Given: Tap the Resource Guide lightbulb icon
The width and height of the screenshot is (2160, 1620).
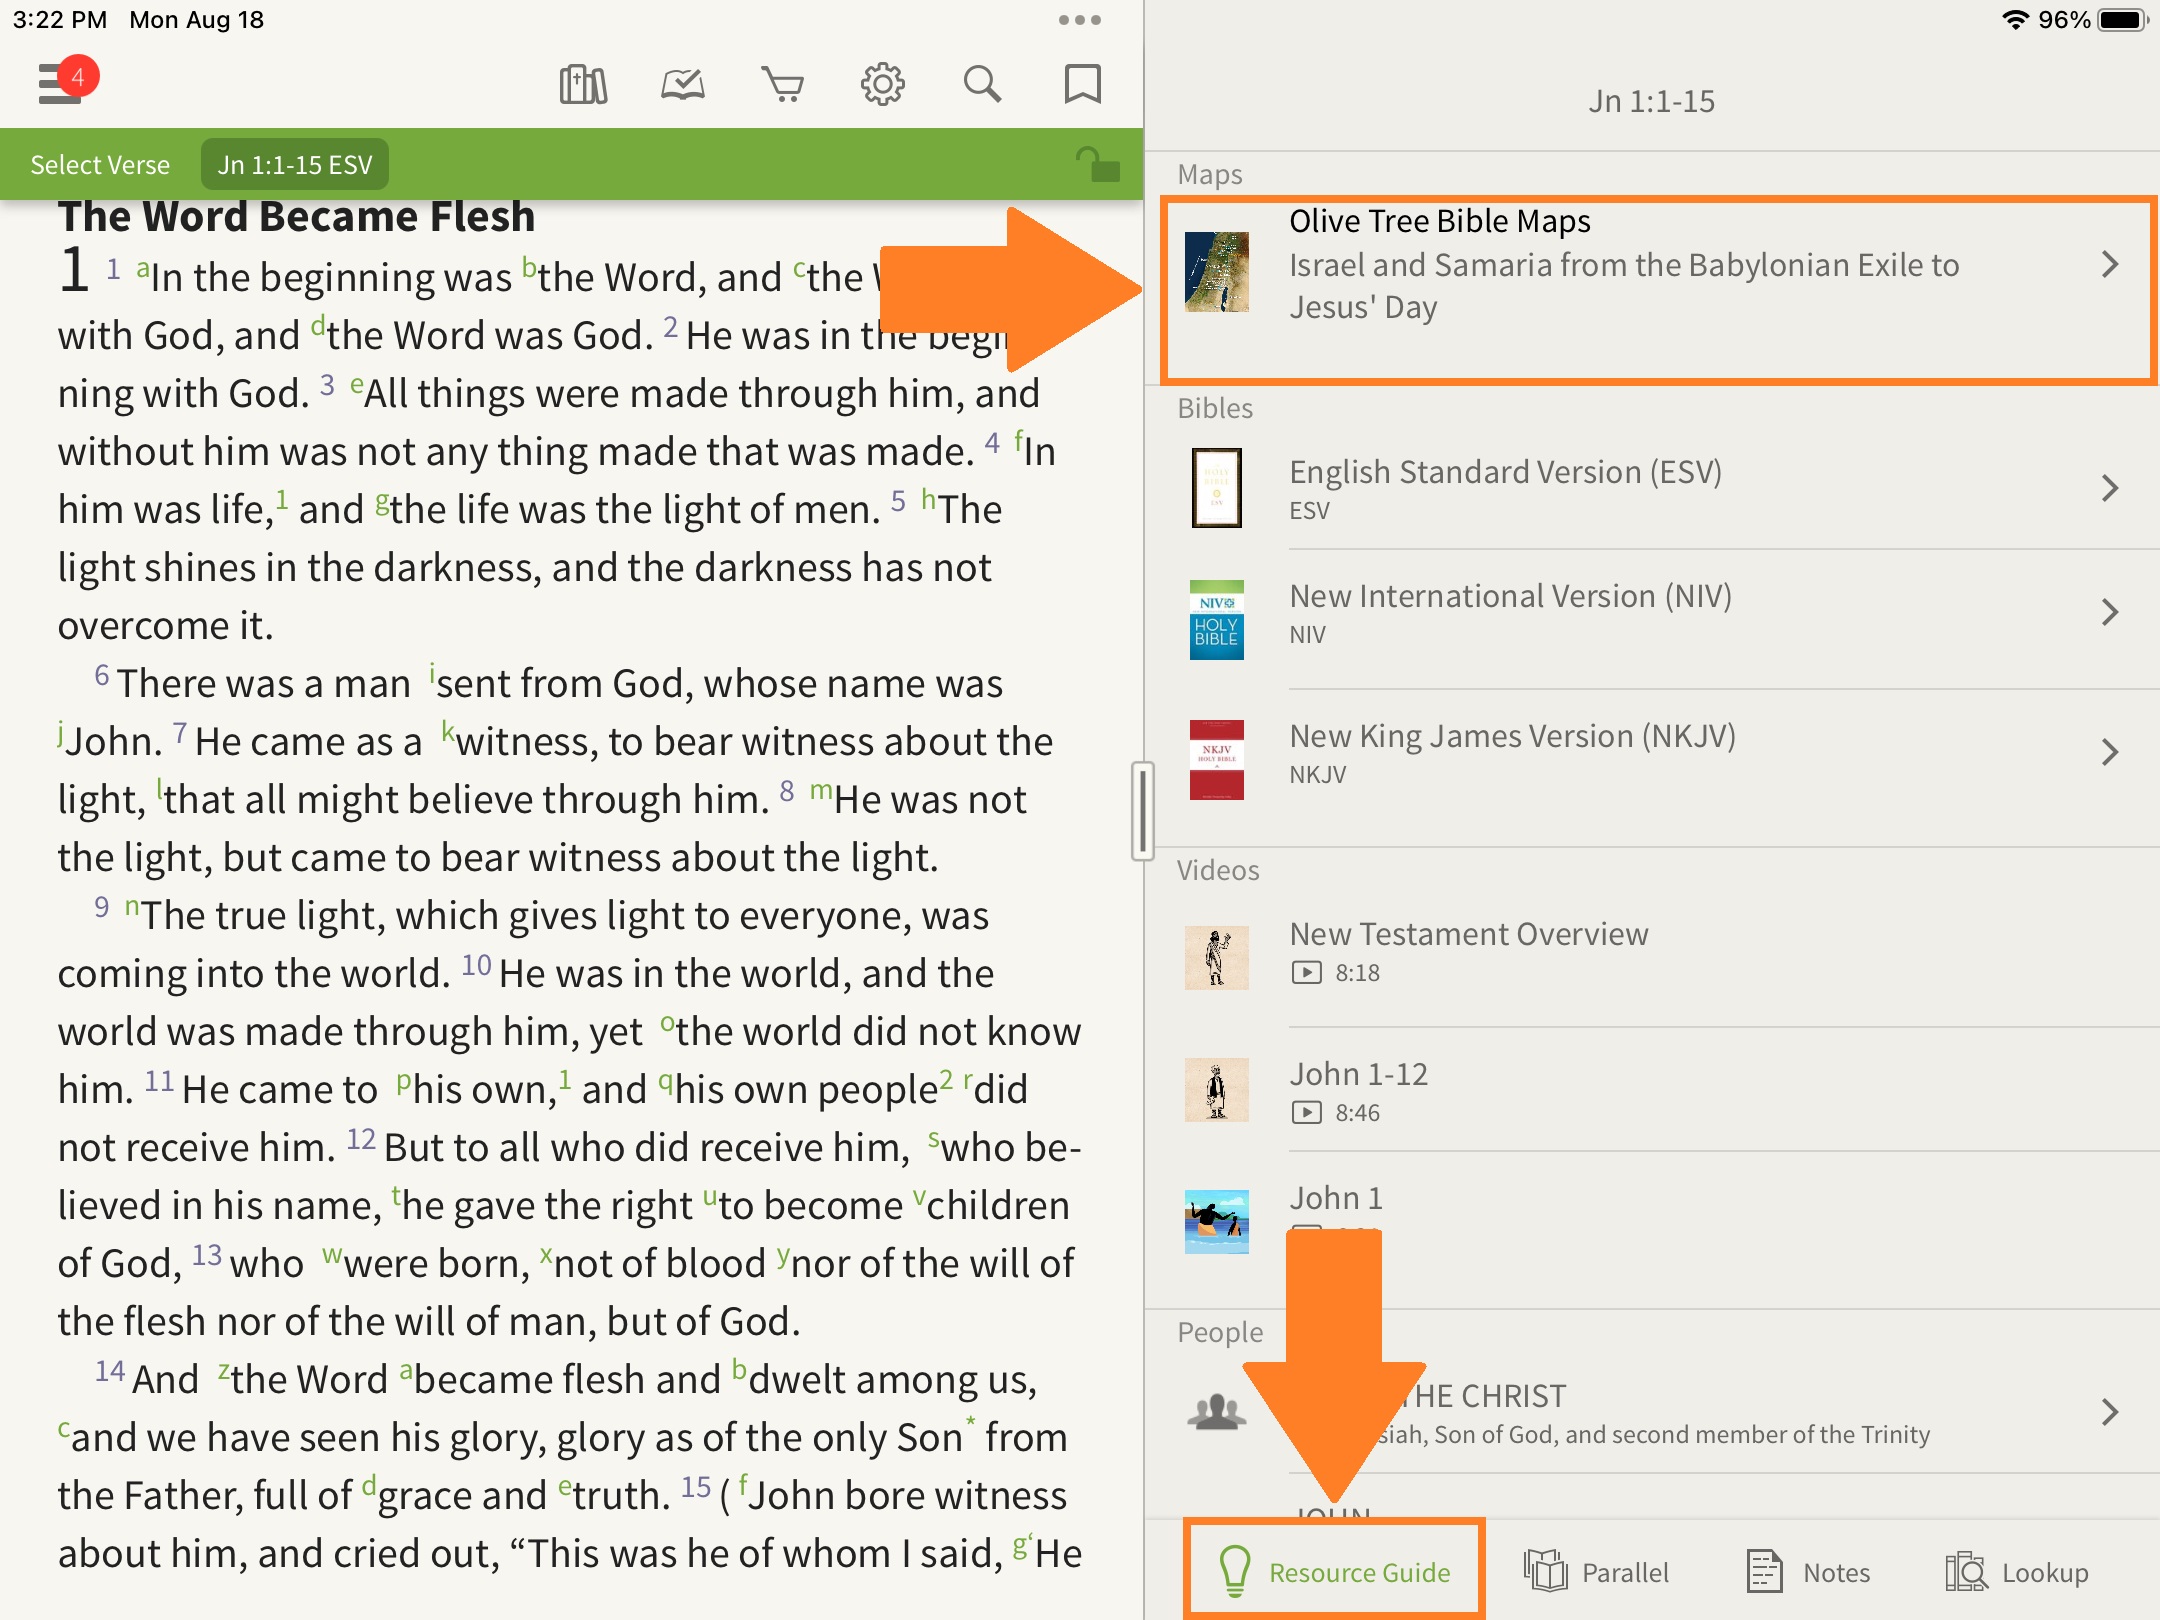Looking at the screenshot, I should pyautogui.click(x=1235, y=1572).
